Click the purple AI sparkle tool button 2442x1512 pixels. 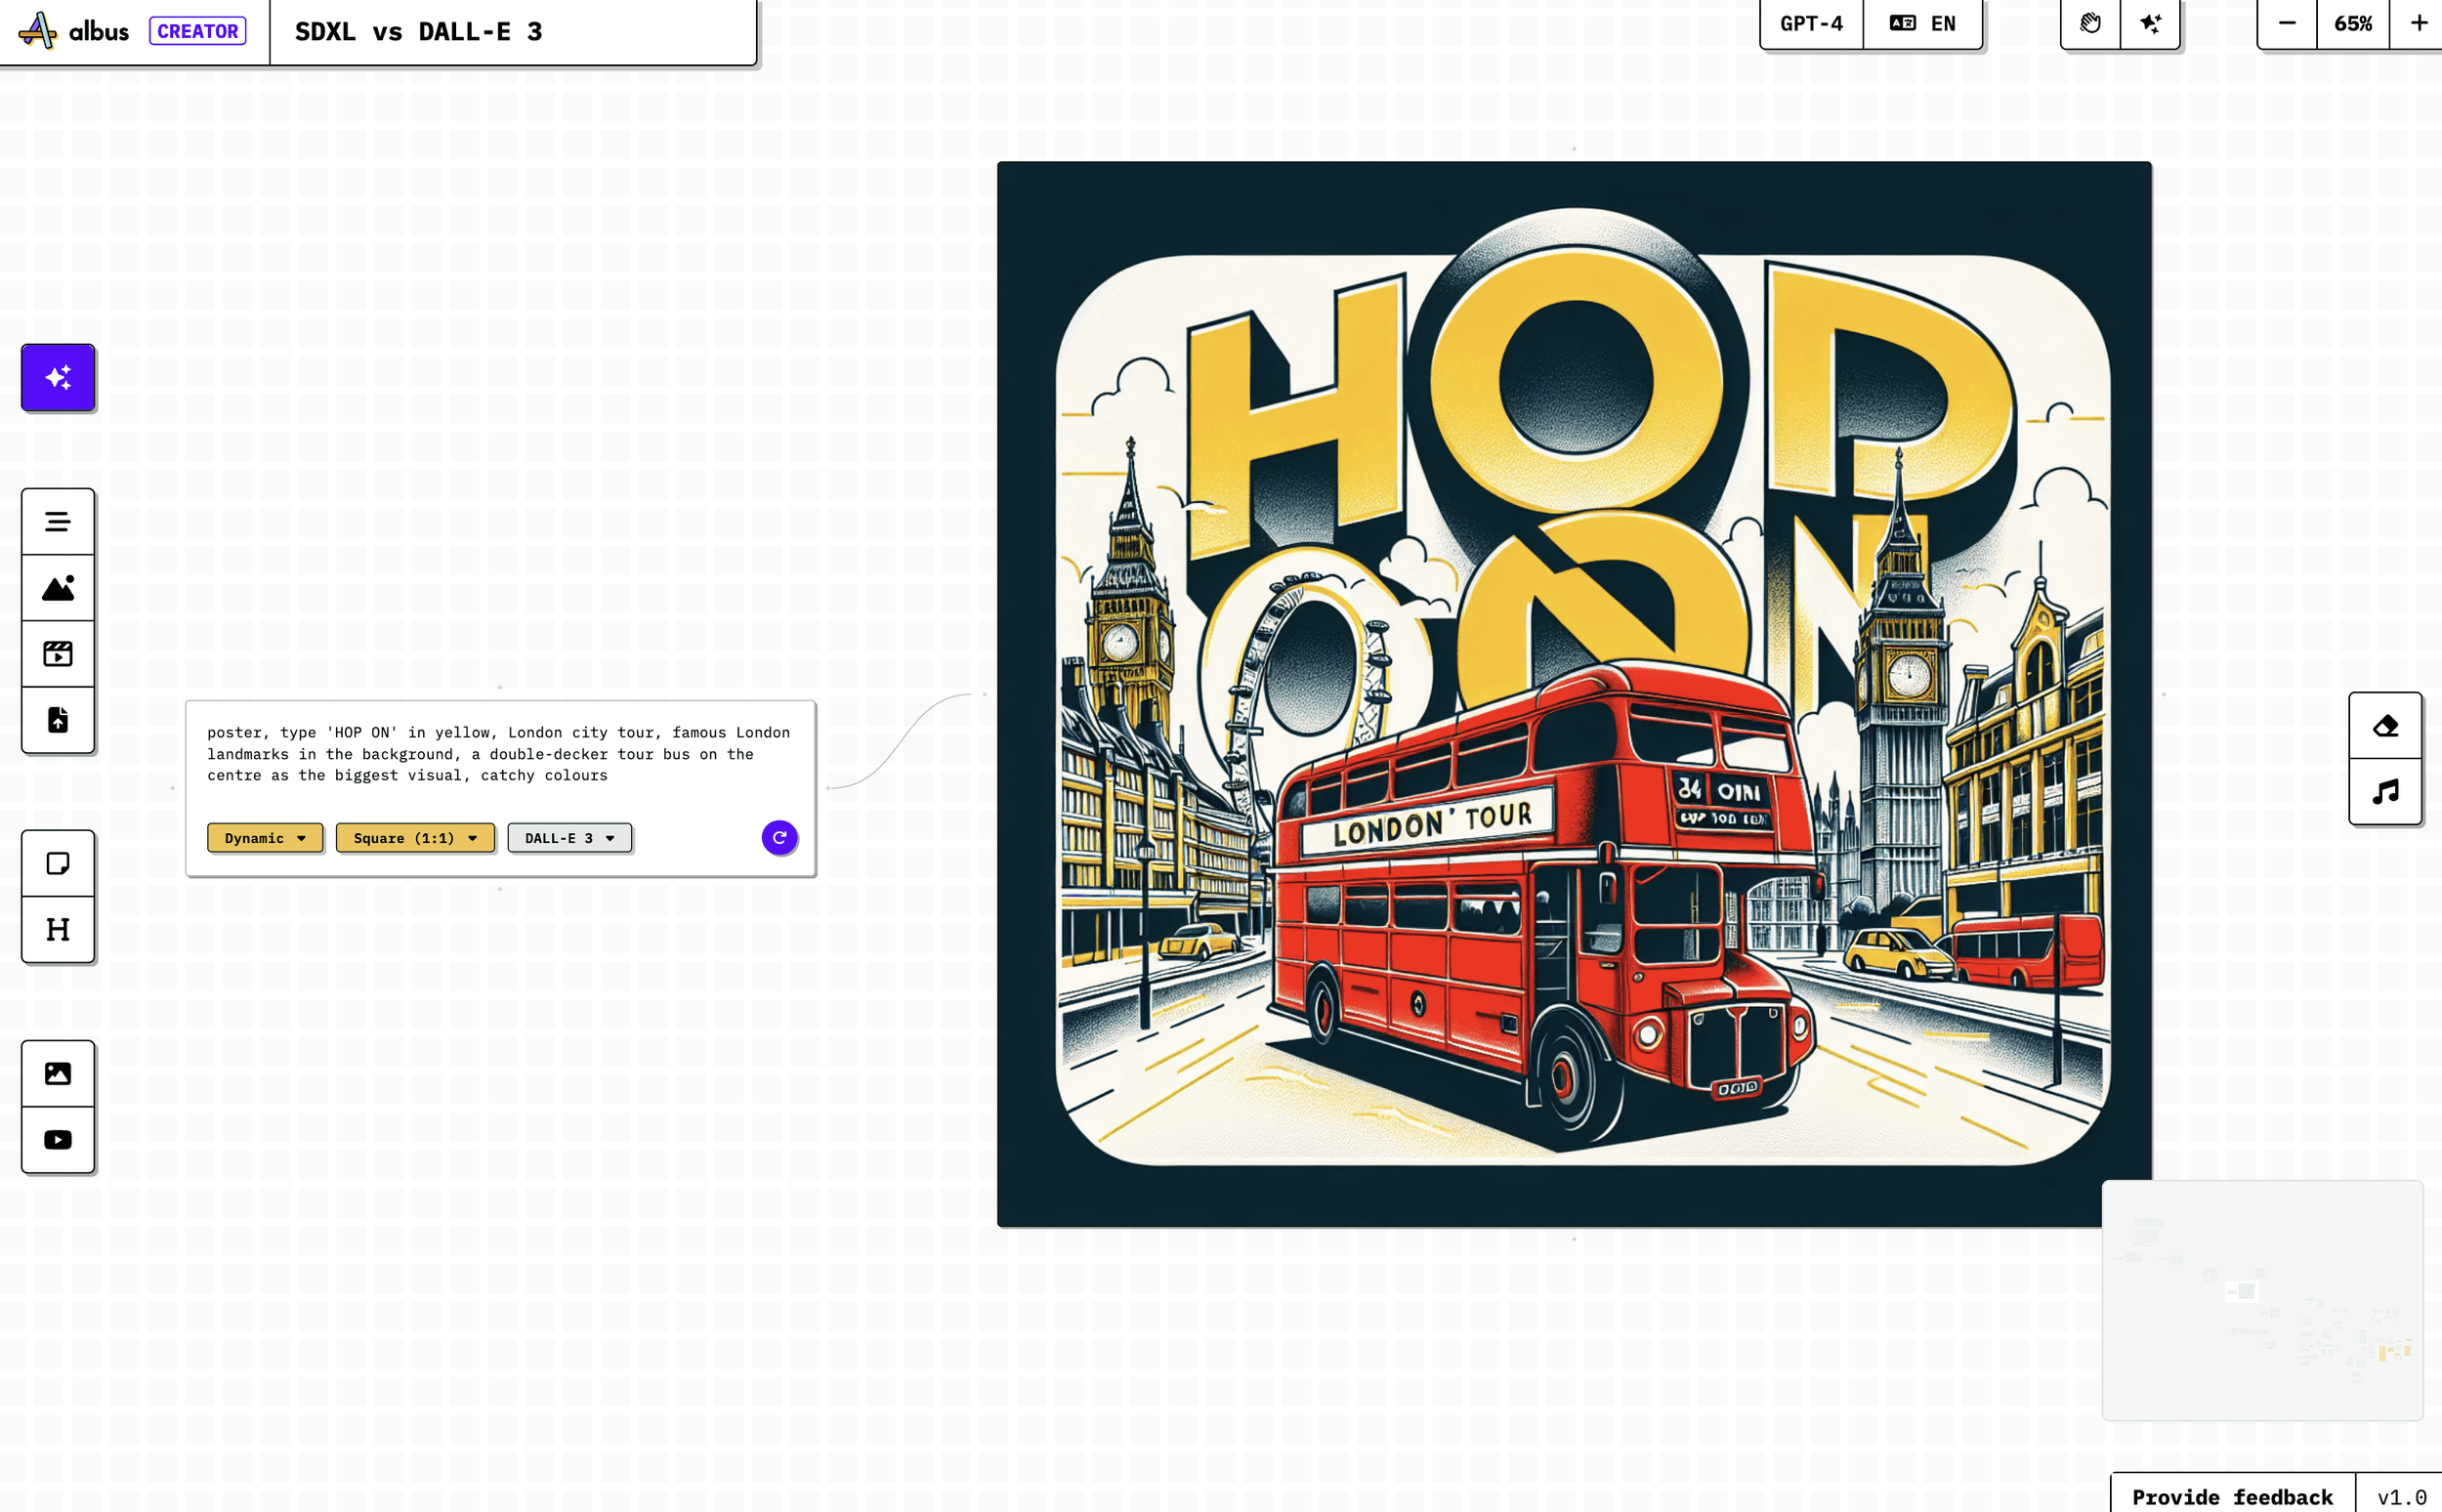coord(58,378)
